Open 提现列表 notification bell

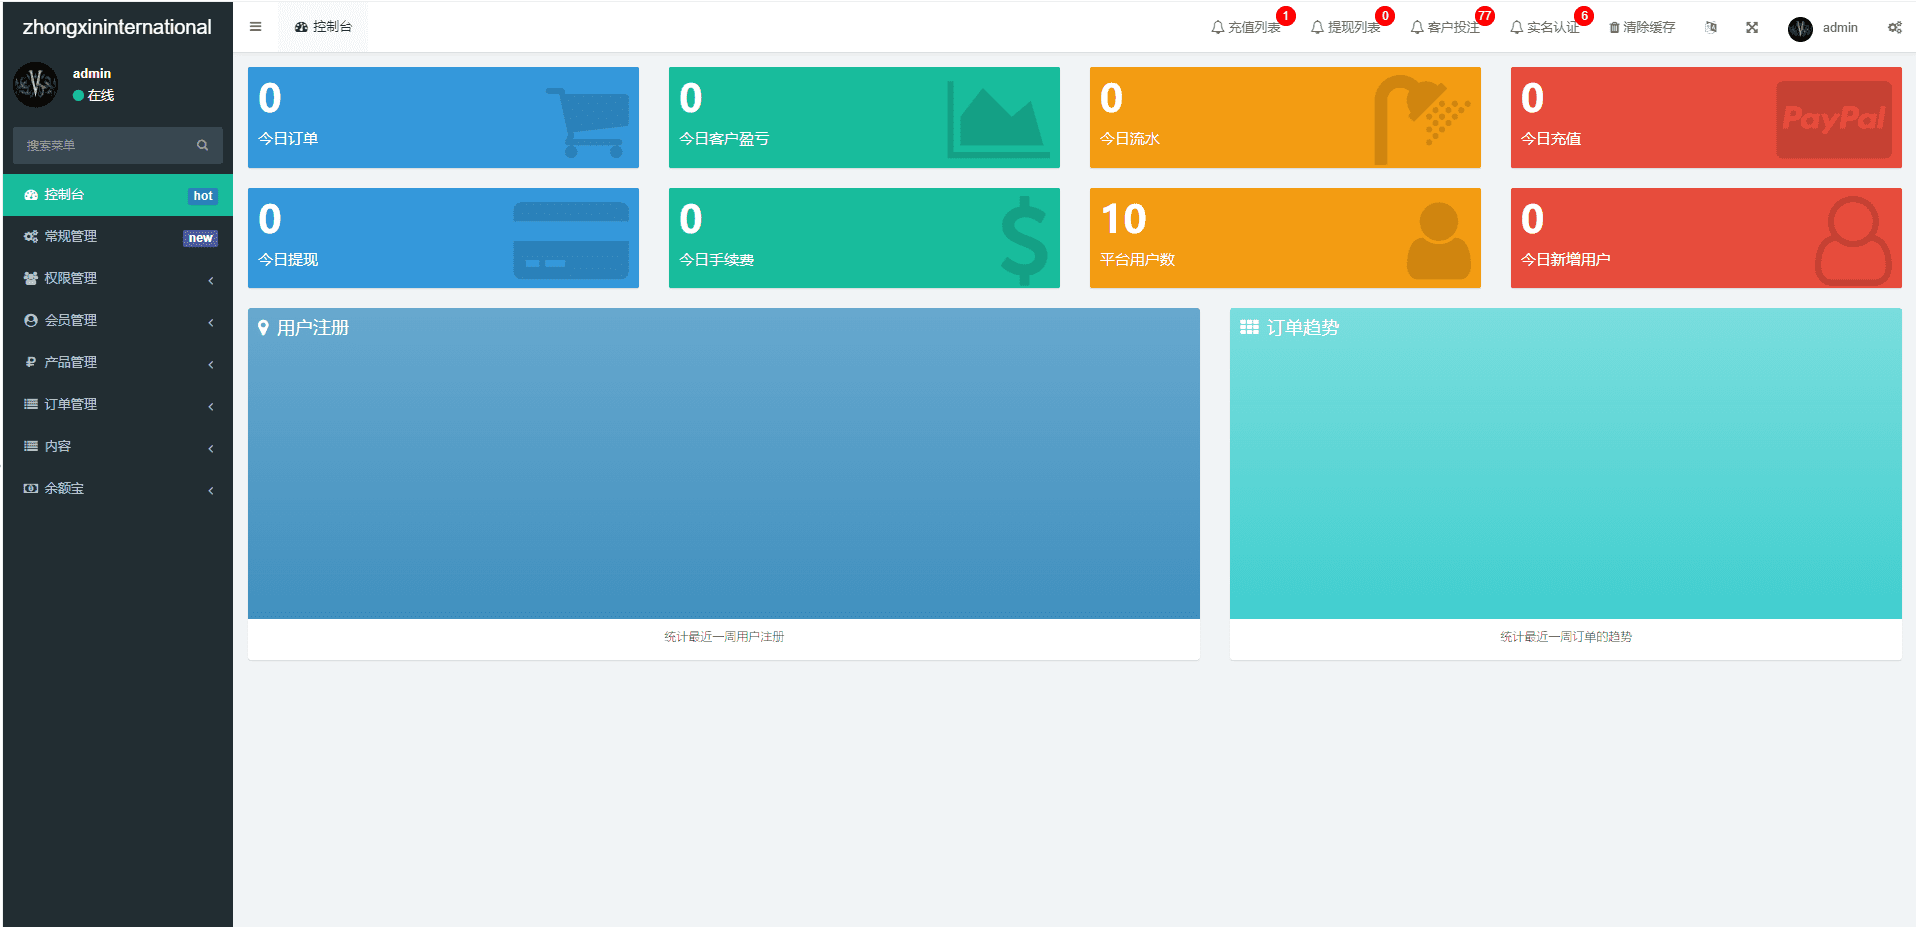click(x=1346, y=27)
